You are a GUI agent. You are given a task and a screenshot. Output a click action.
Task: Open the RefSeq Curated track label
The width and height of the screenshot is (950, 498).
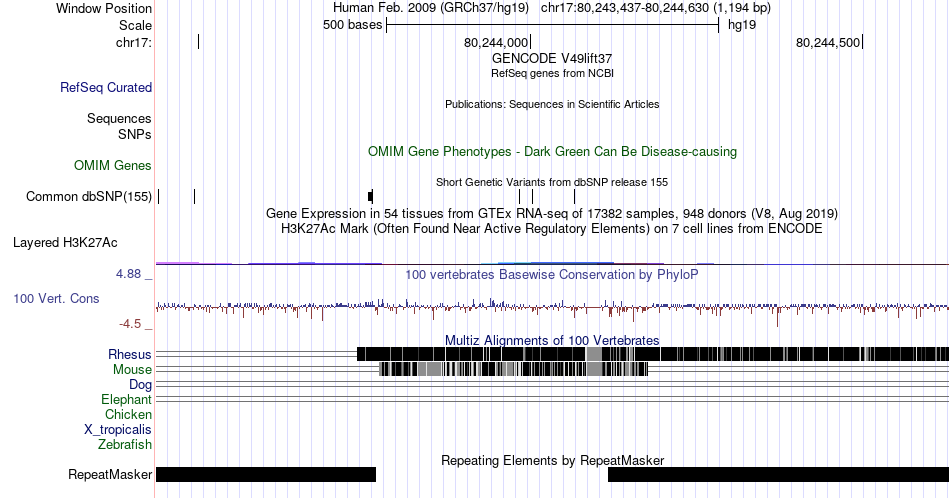tap(106, 87)
